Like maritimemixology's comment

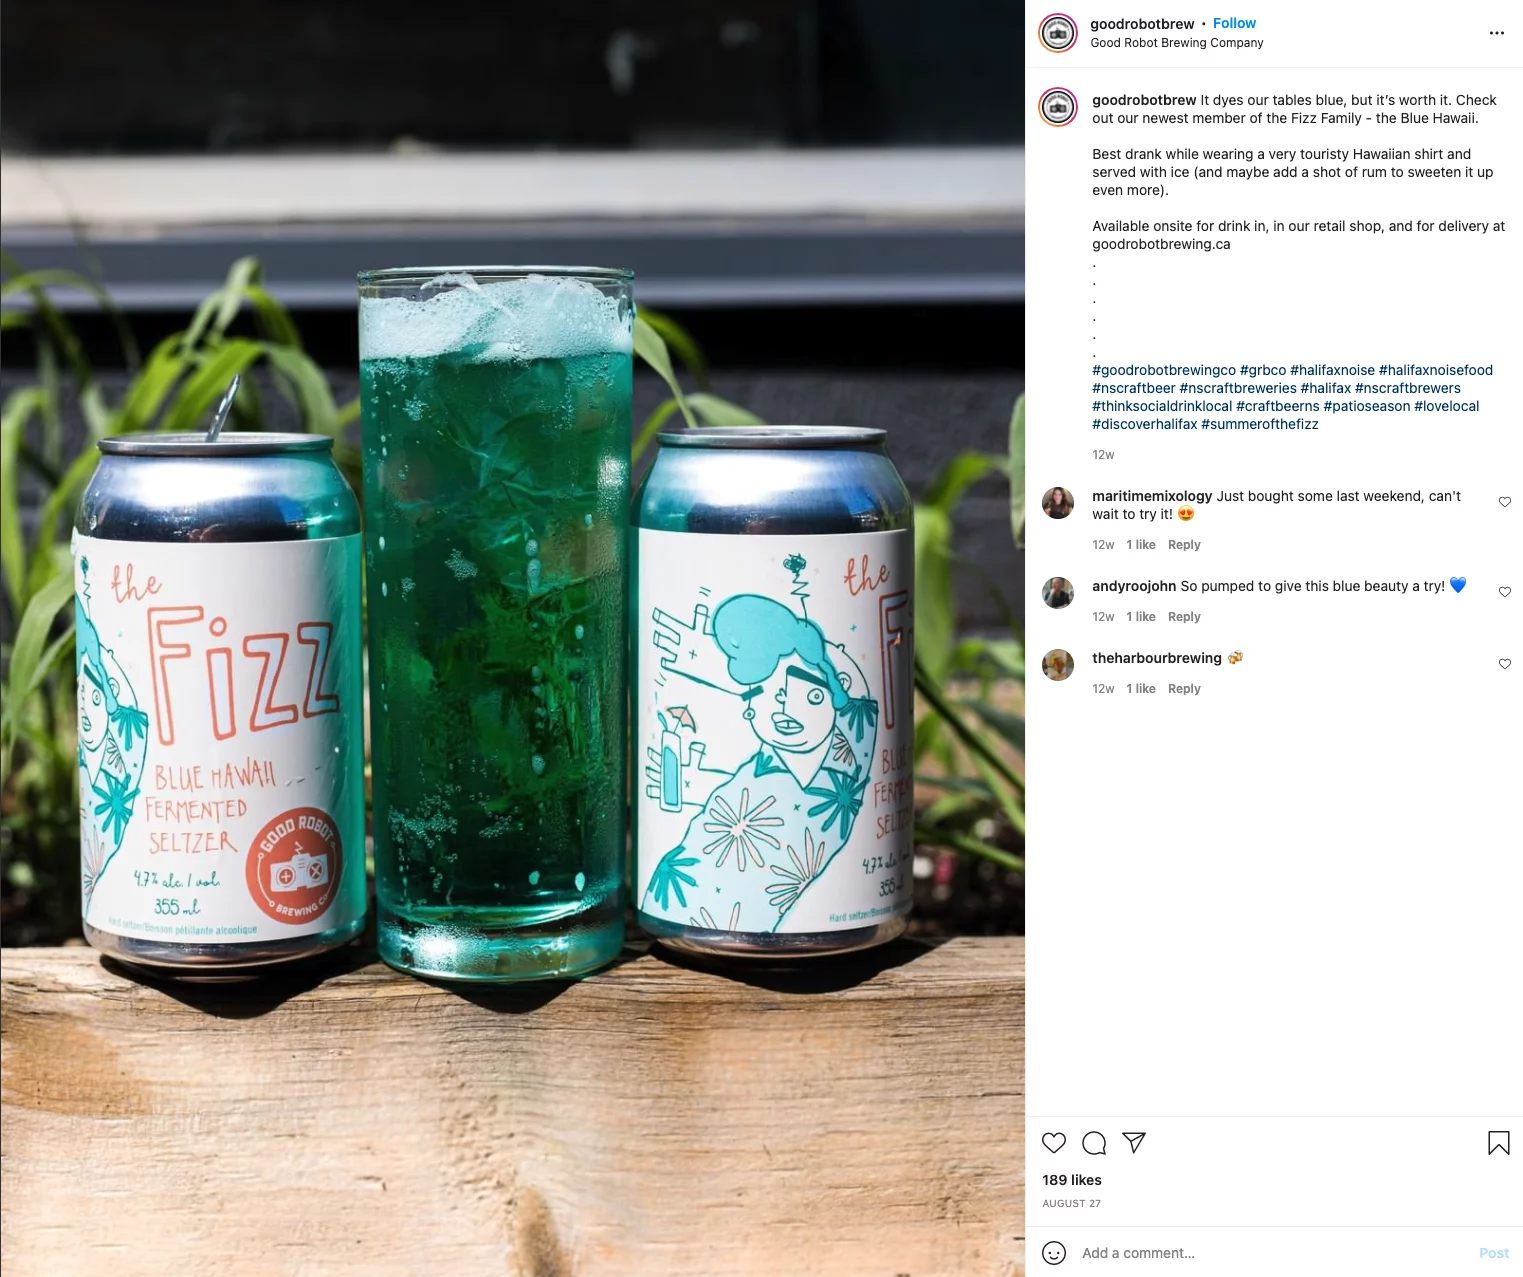point(1505,502)
